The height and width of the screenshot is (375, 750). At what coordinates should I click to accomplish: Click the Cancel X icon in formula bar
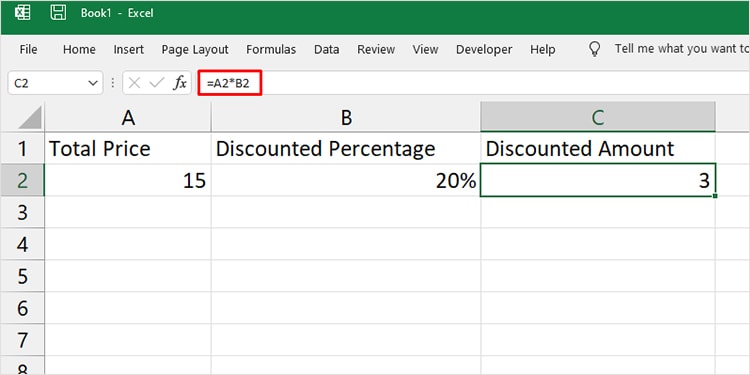(134, 83)
